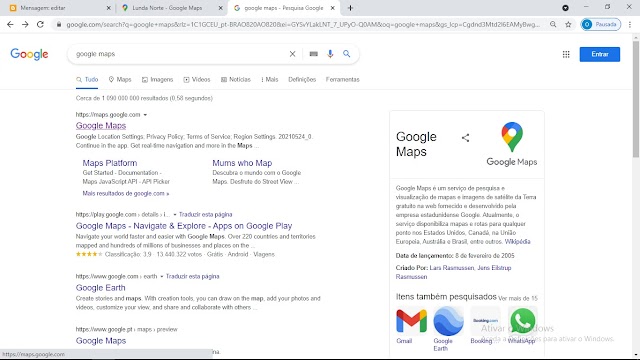Select the 'Imagens' search filter tab
640x360 pixels.
click(158, 80)
